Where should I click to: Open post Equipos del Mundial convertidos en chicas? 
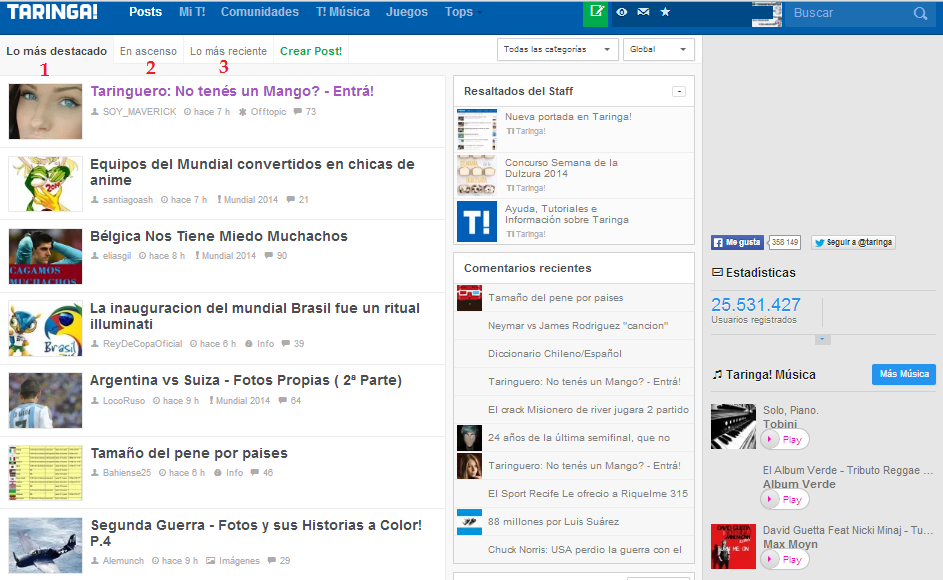coord(252,172)
